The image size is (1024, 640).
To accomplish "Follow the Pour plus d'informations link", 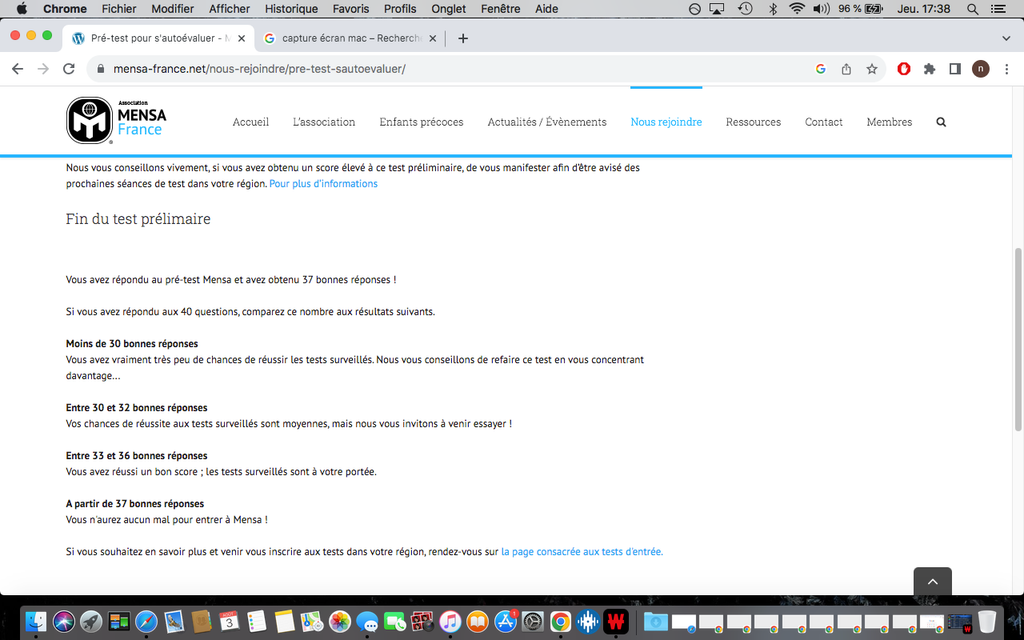I will 323,184.
